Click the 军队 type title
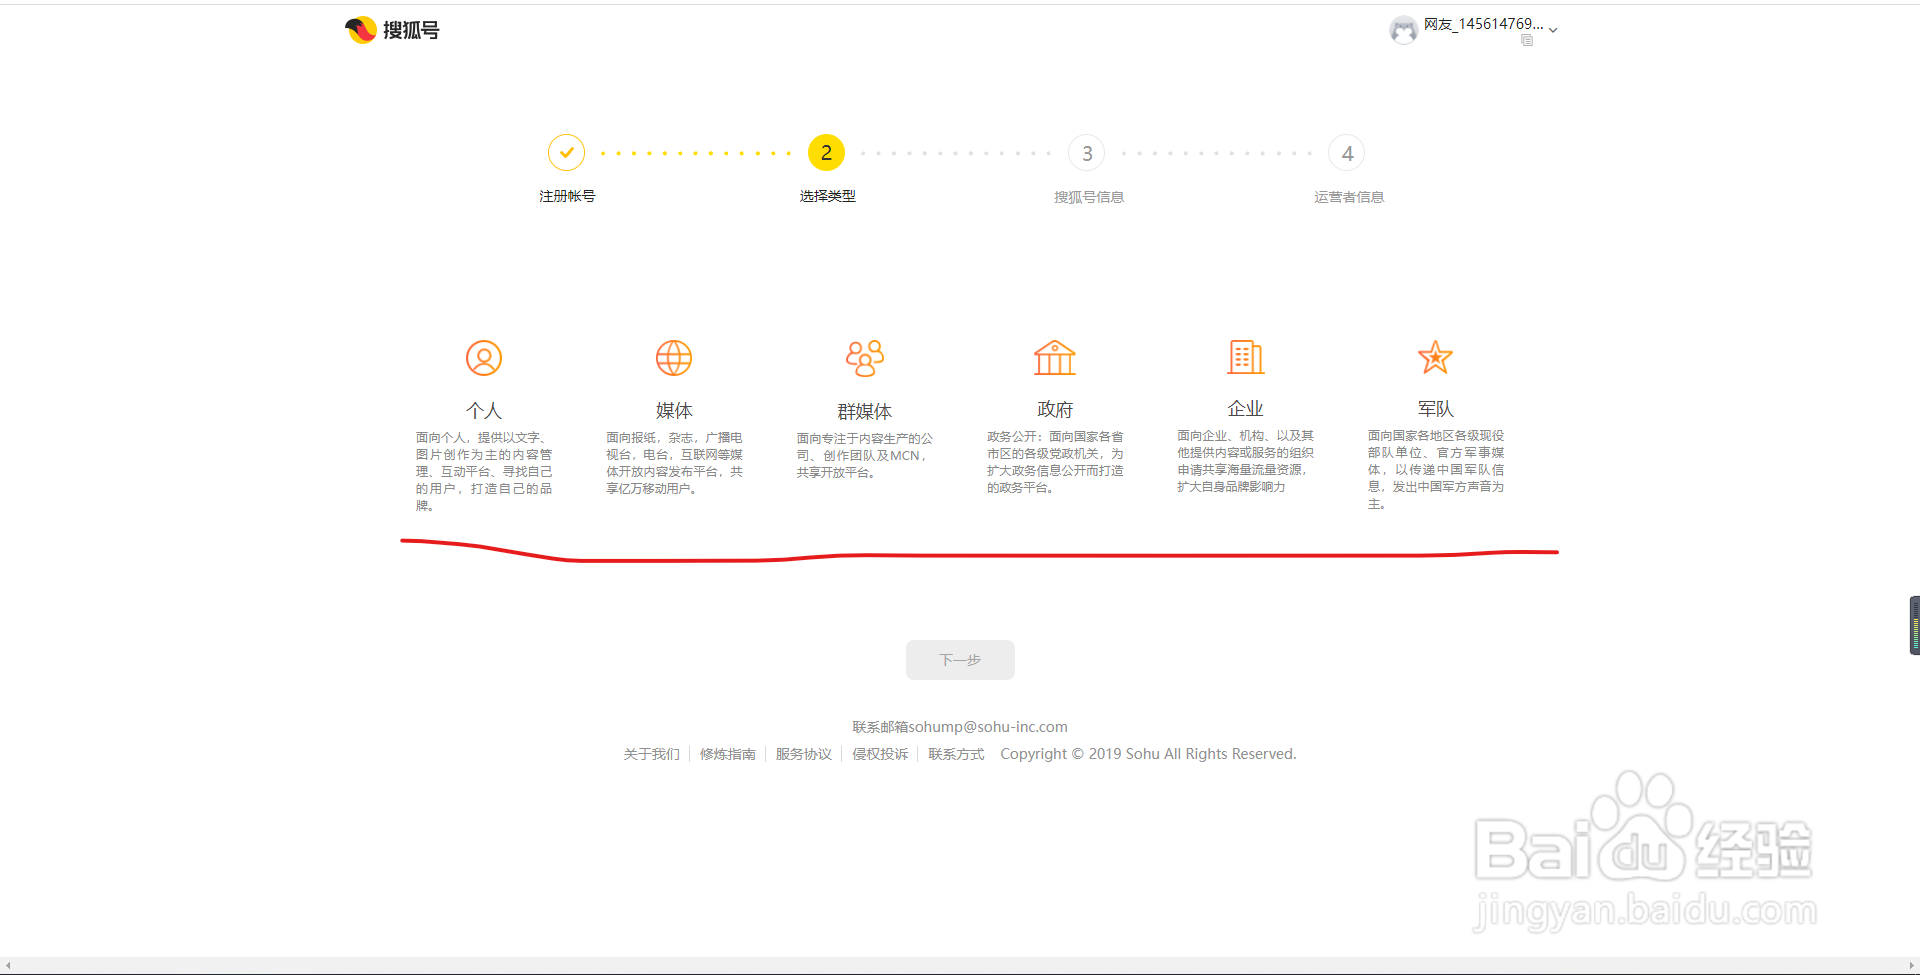1920x975 pixels. point(1436,409)
